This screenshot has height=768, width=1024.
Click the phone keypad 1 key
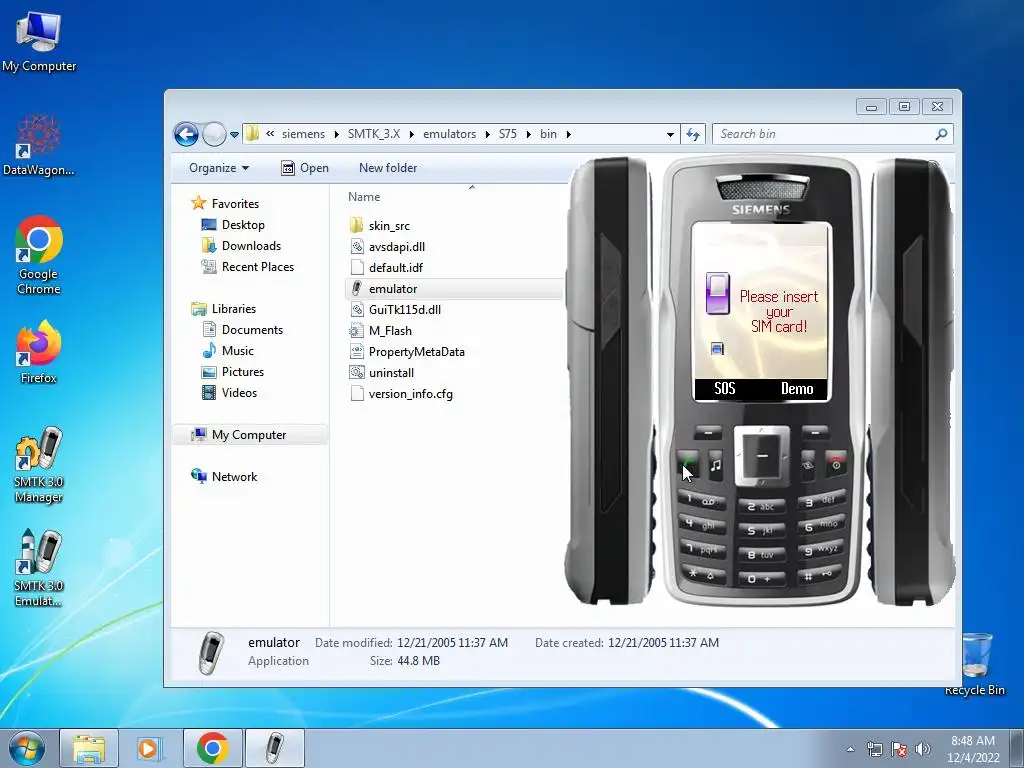coord(701,500)
